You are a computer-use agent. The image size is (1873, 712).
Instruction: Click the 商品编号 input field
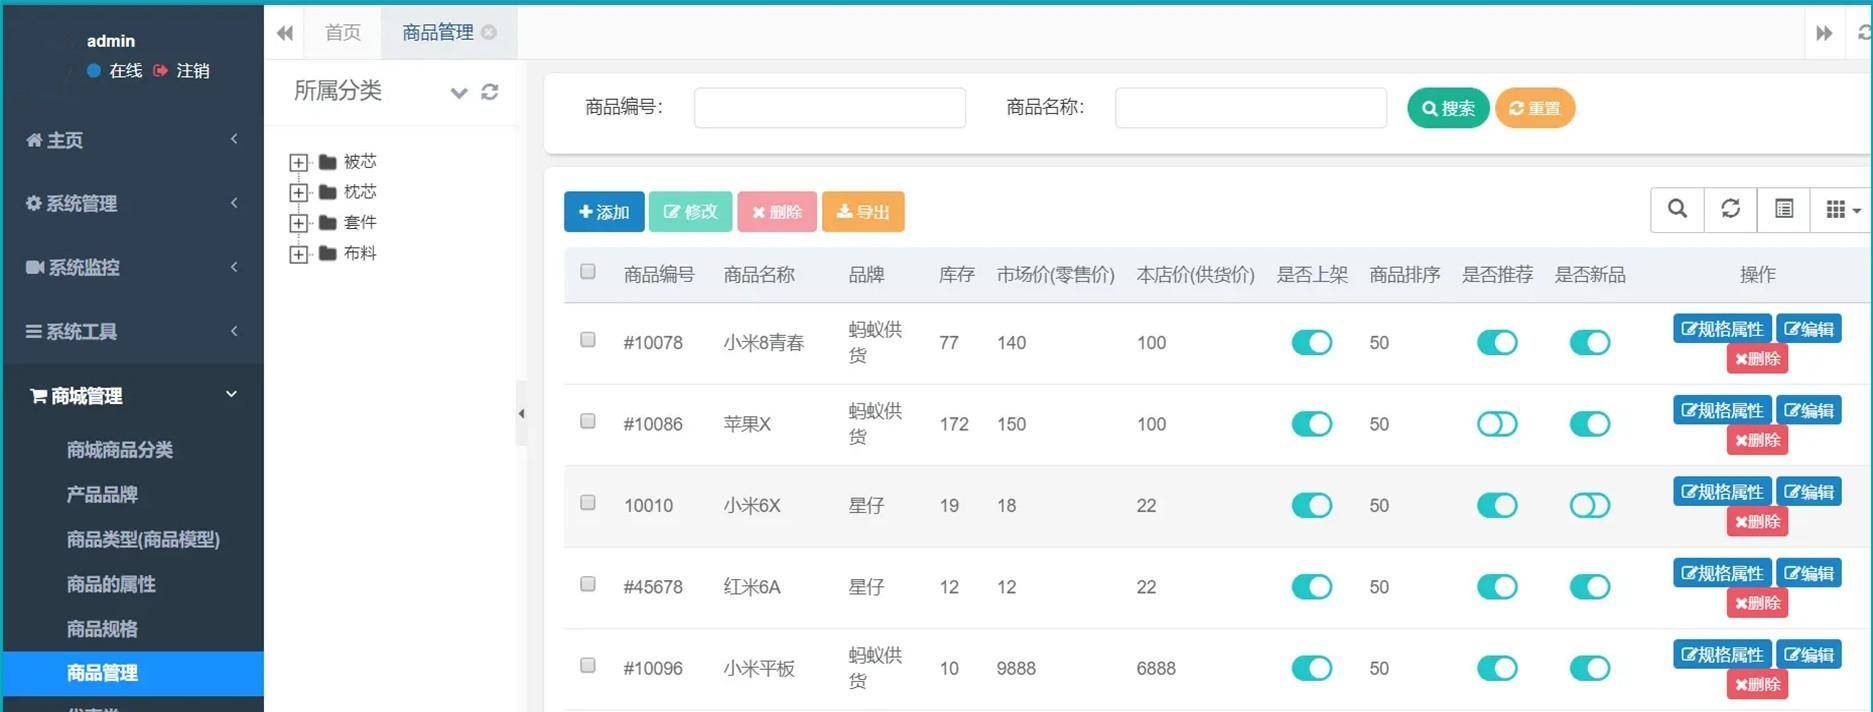[829, 108]
